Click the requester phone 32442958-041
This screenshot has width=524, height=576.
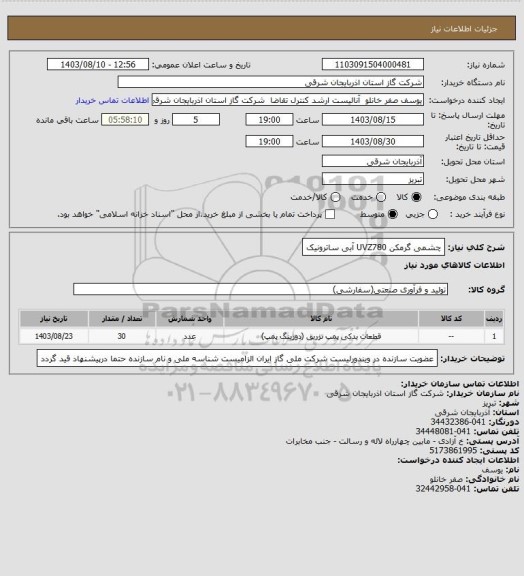443,489
